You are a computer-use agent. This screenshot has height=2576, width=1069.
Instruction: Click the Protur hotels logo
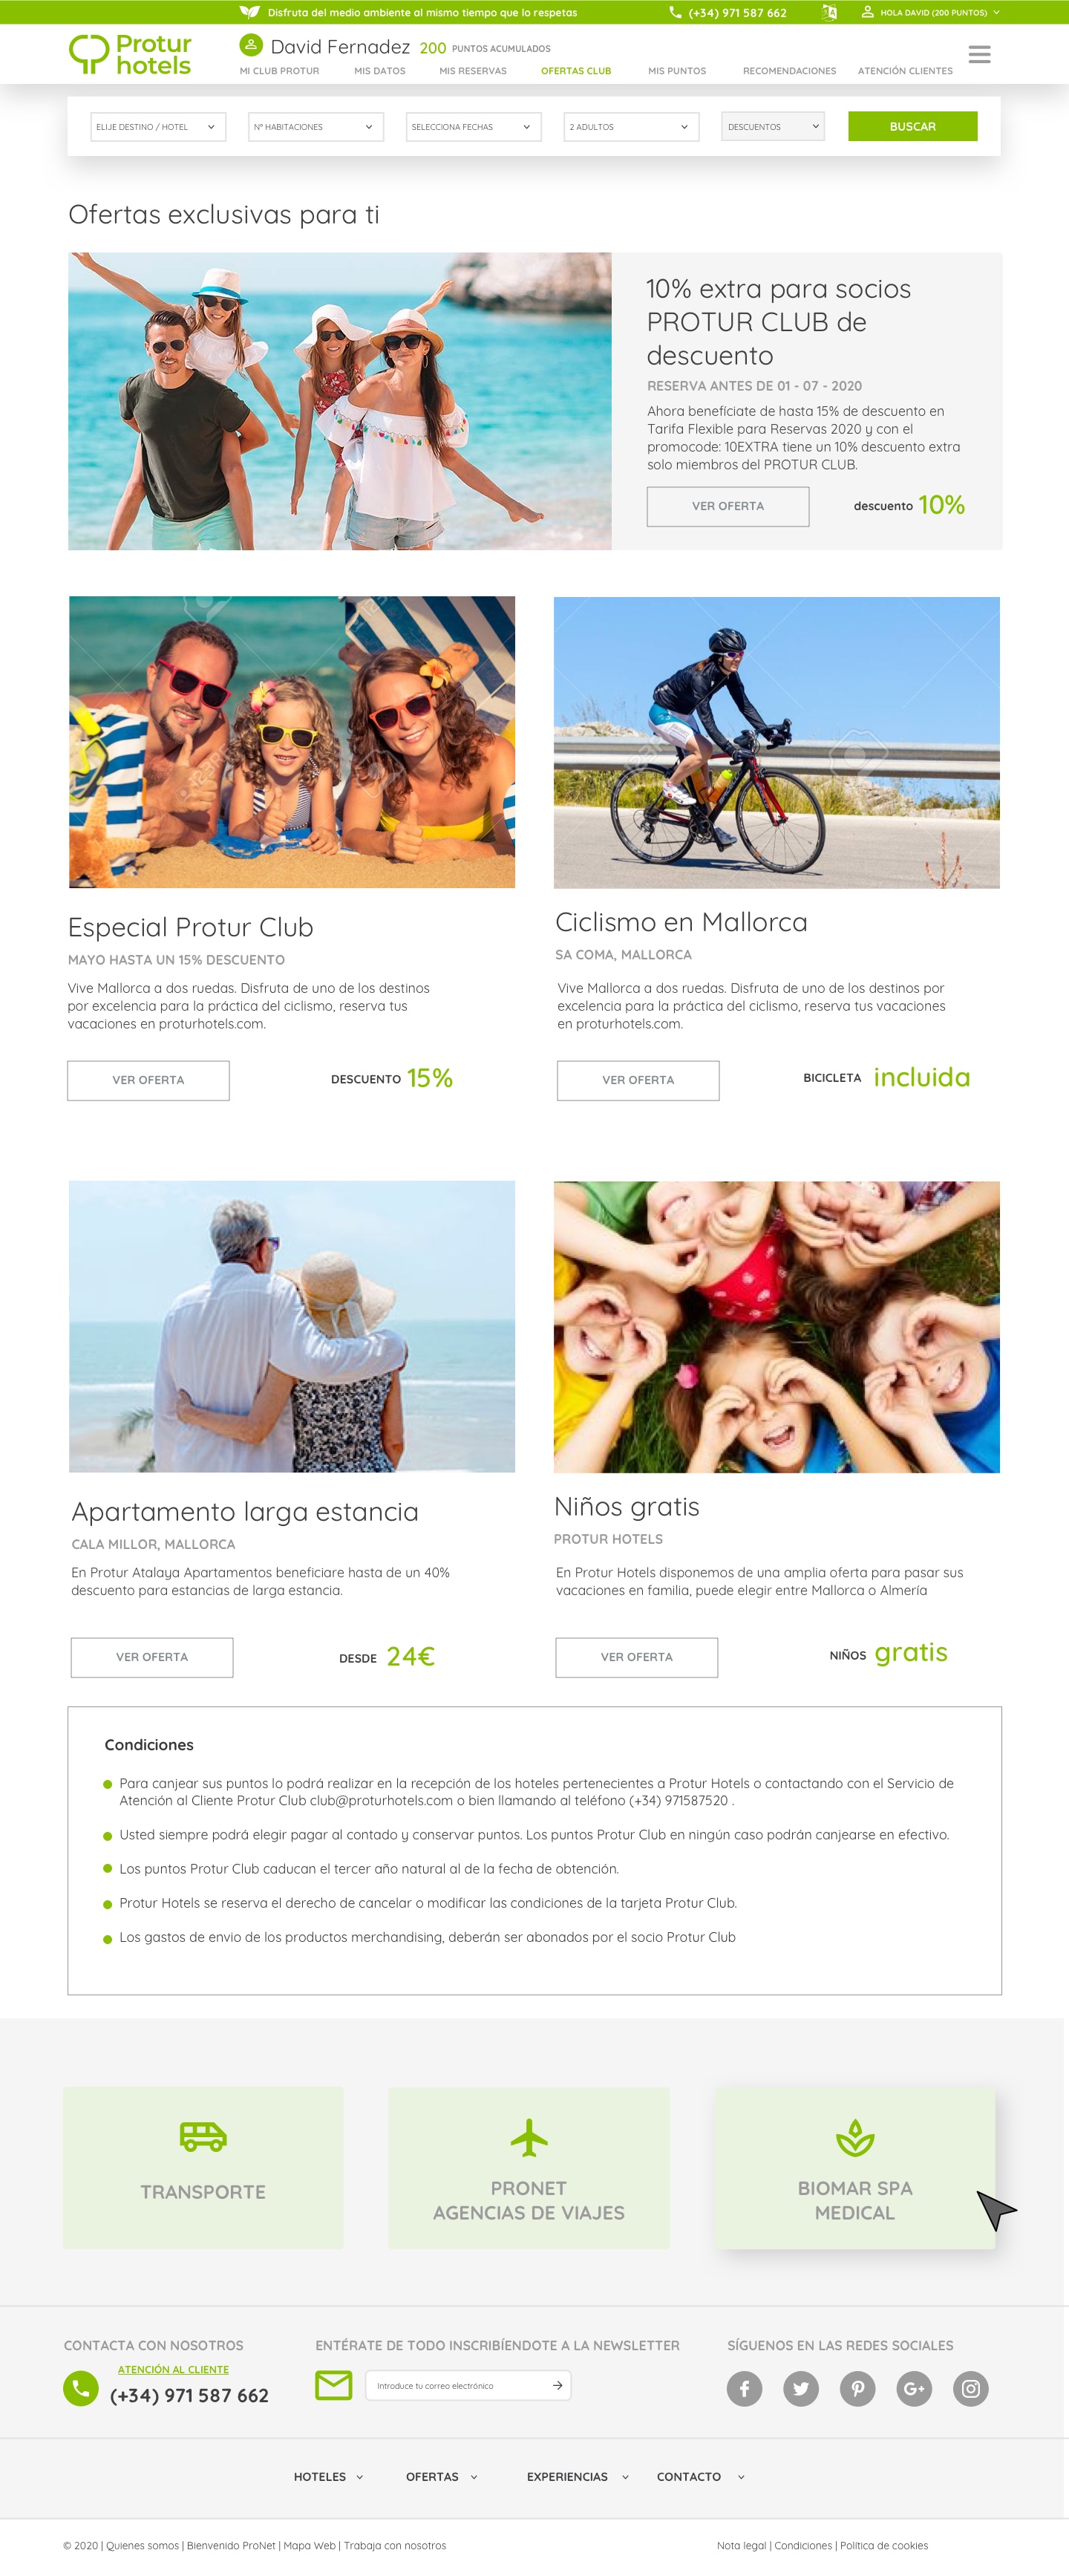coord(130,54)
